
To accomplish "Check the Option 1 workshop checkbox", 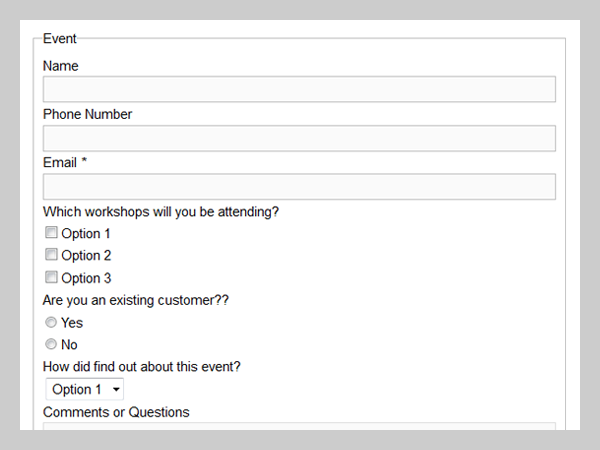I will (51, 232).
